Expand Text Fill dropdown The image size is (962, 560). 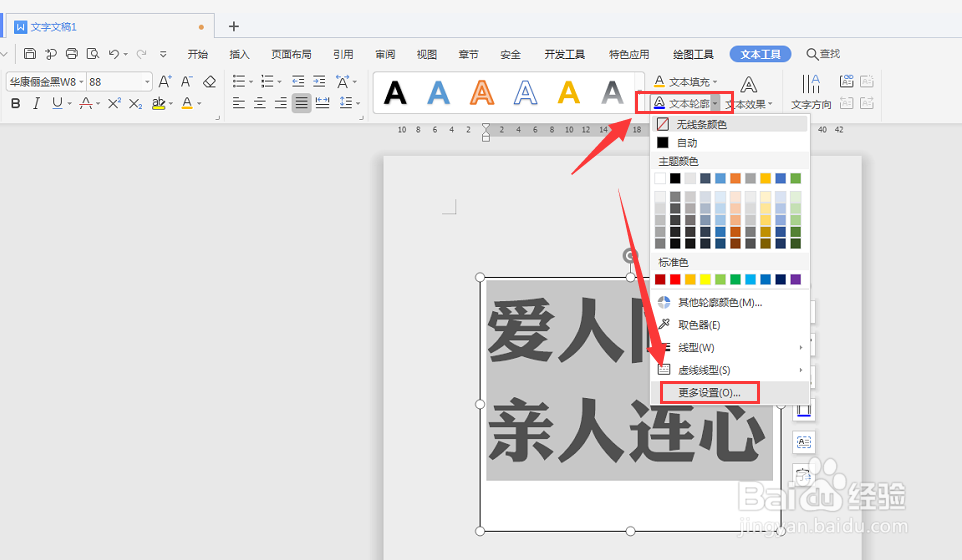(715, 82)
